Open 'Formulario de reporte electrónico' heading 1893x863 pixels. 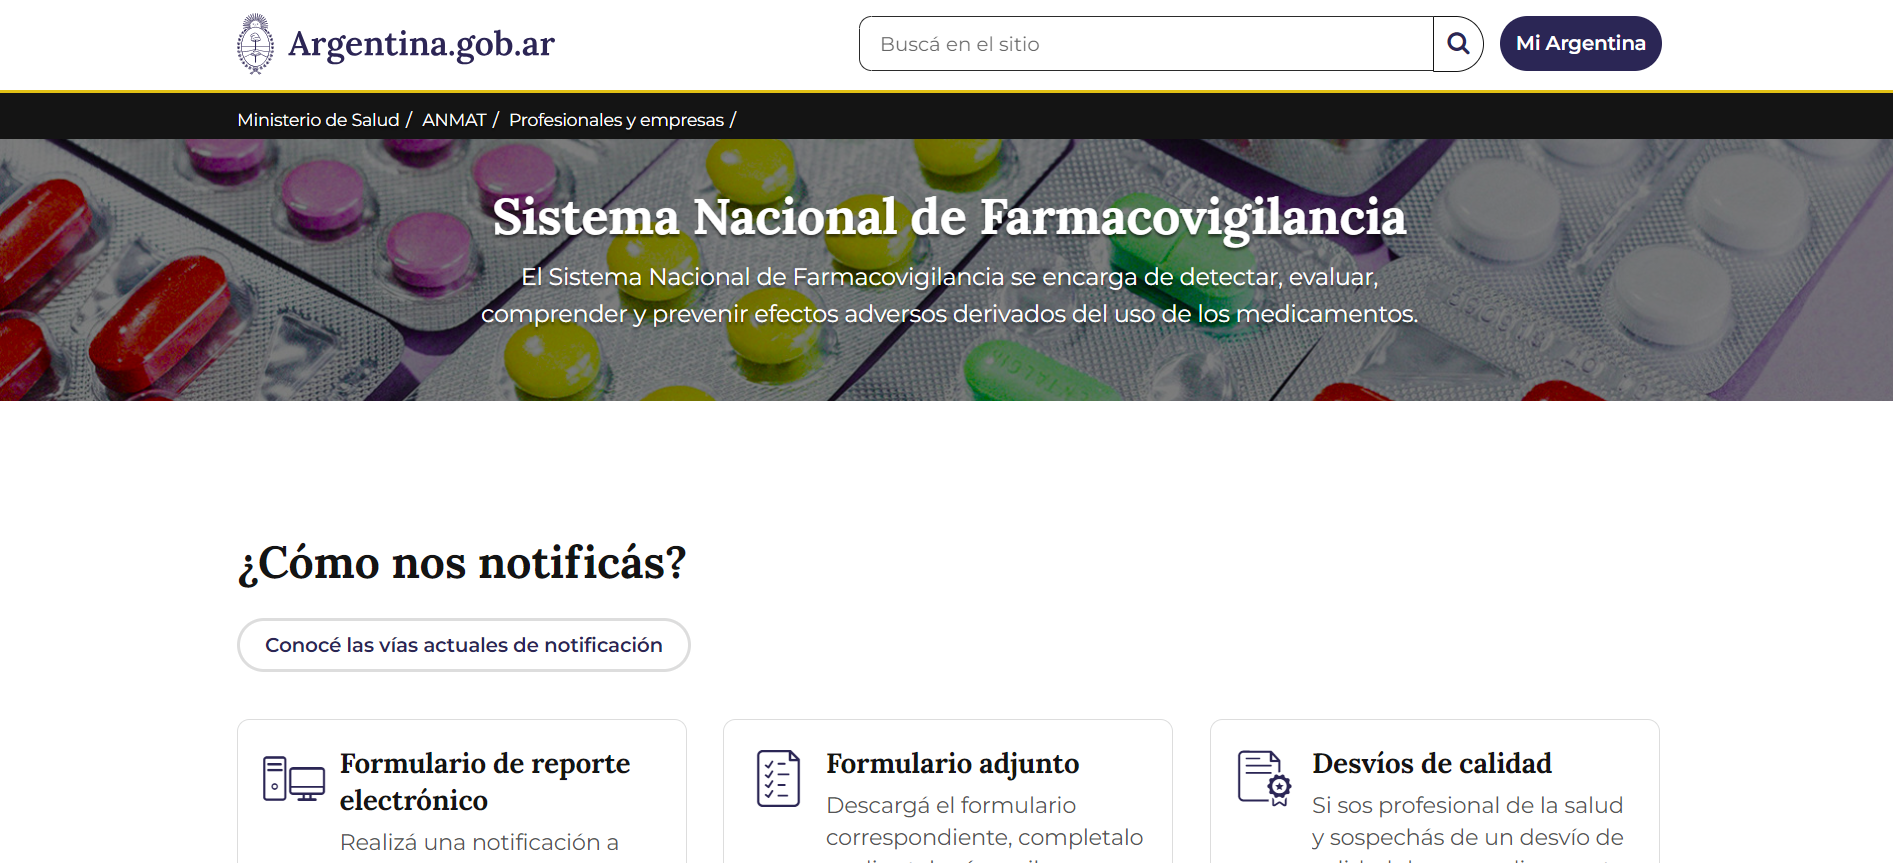tap(484, 781)
